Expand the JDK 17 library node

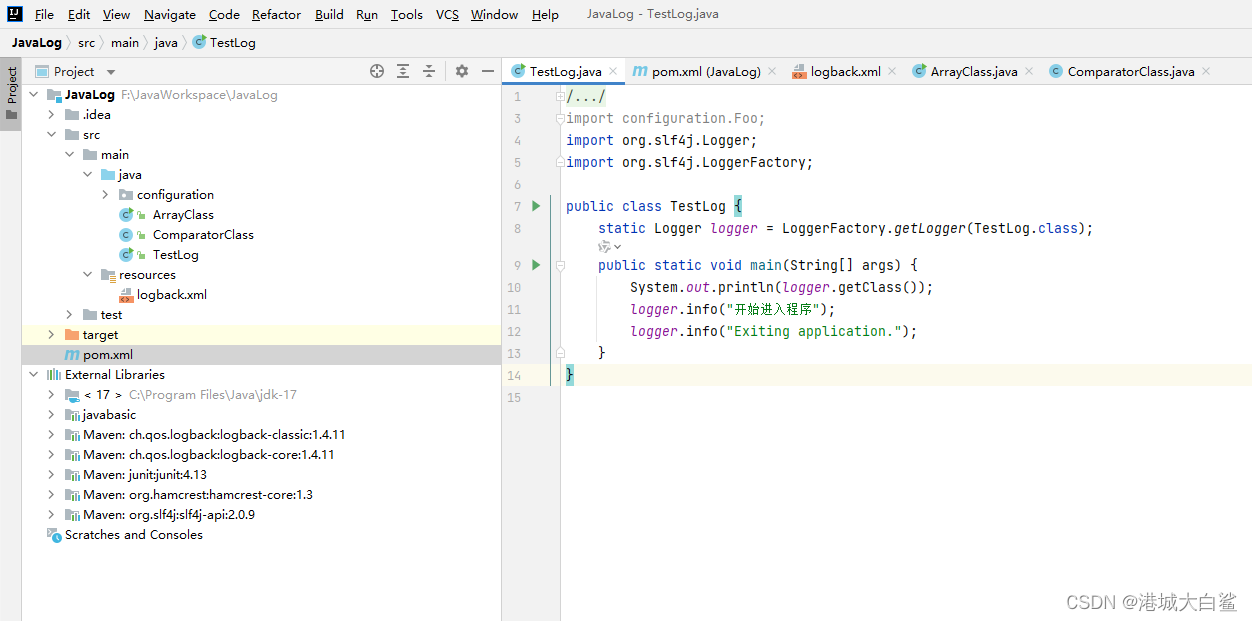click(52, 395)
